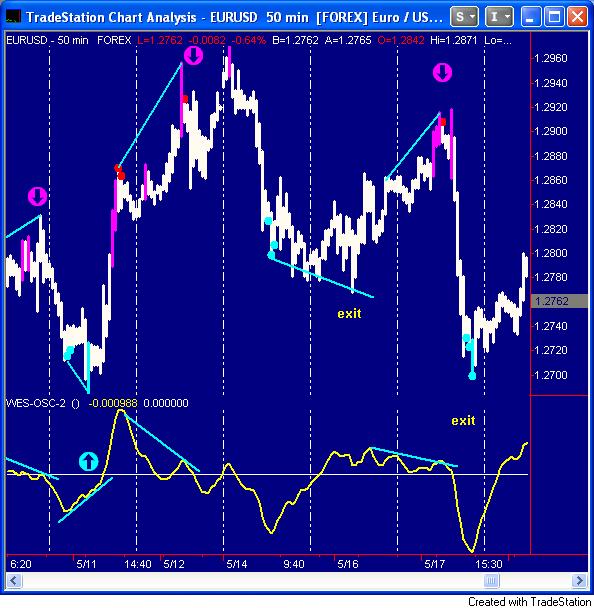The height and width of the screenshot is (608, 594).
Task: Click the horizontal scrollbar thumb
Action: point(490,580)
